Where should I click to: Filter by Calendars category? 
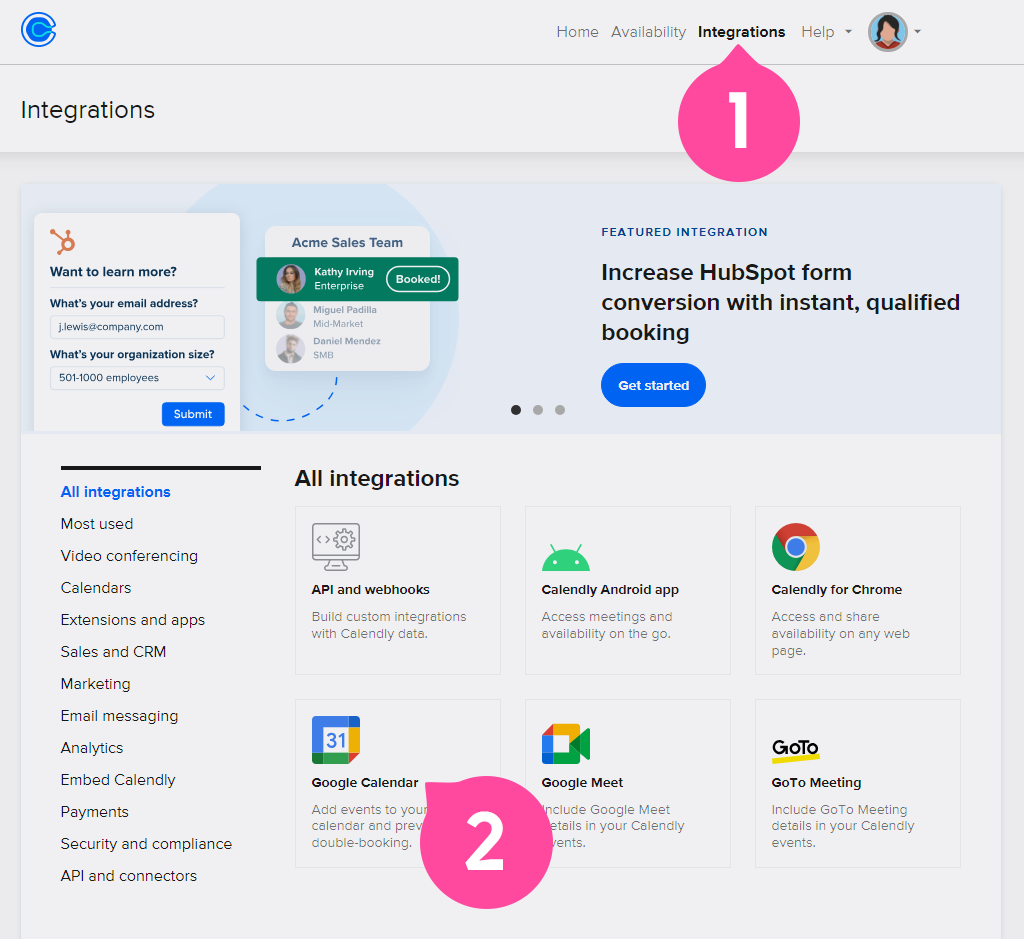point(96,588)
